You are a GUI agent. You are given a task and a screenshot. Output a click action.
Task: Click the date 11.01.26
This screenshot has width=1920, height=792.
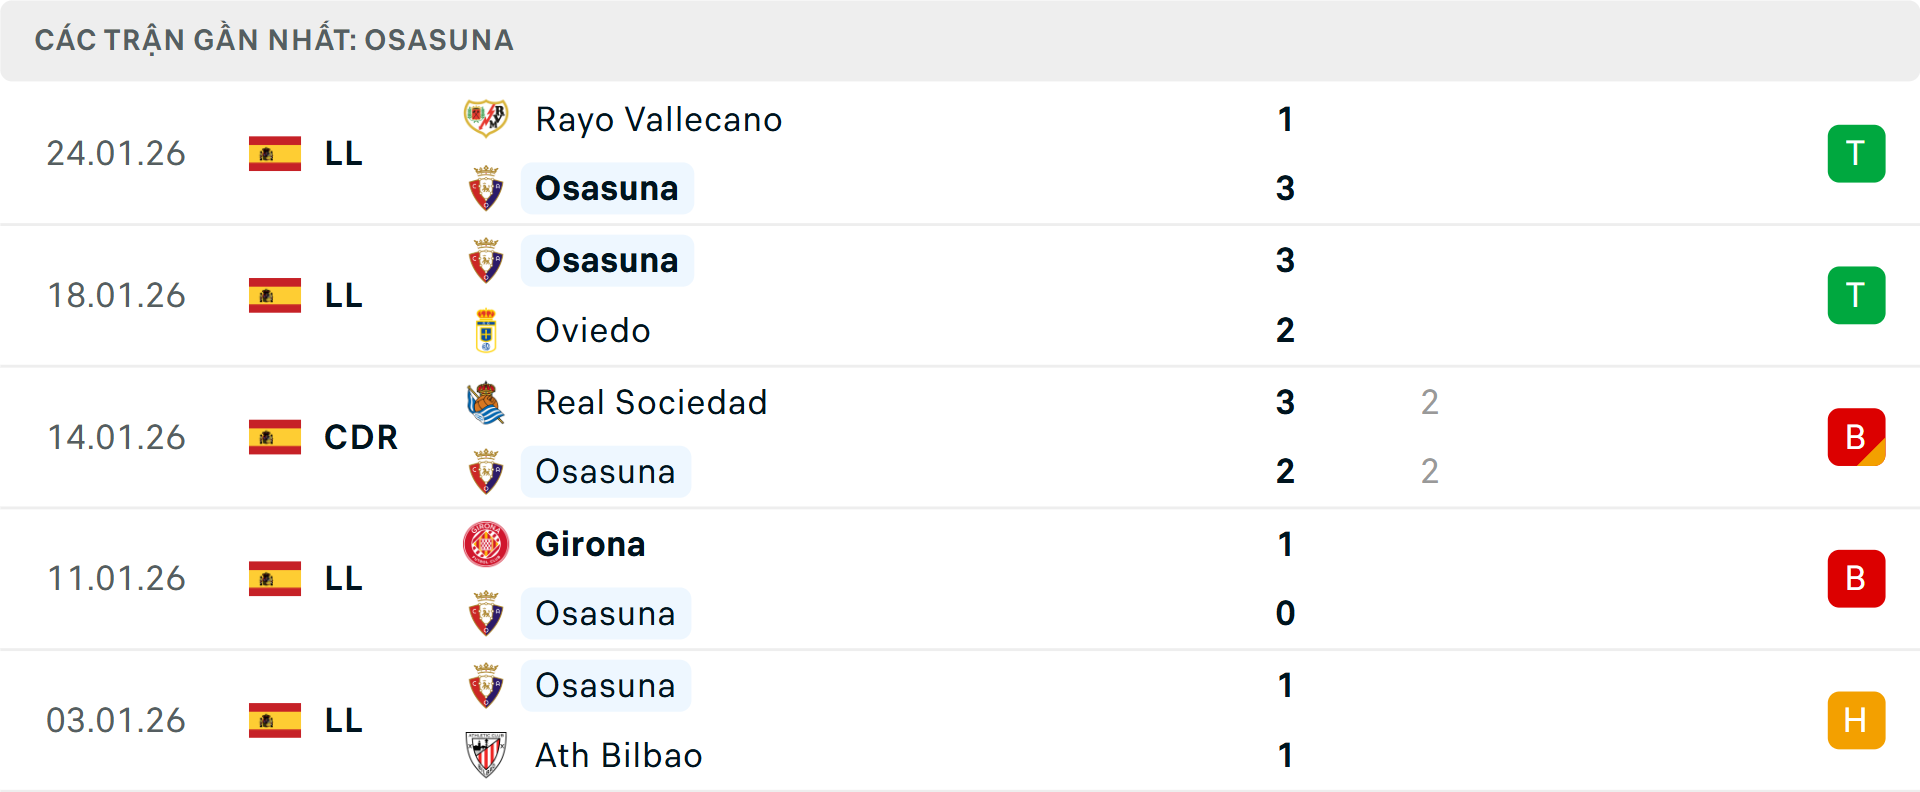(x=116, y=578)
